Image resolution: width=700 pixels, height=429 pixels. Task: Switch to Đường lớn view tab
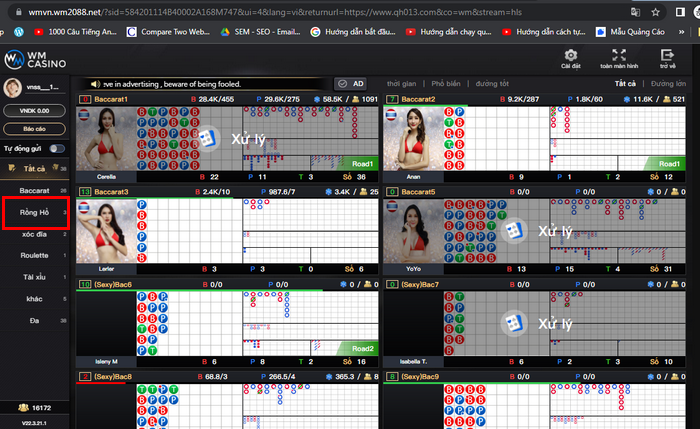[x=668, y=83]
